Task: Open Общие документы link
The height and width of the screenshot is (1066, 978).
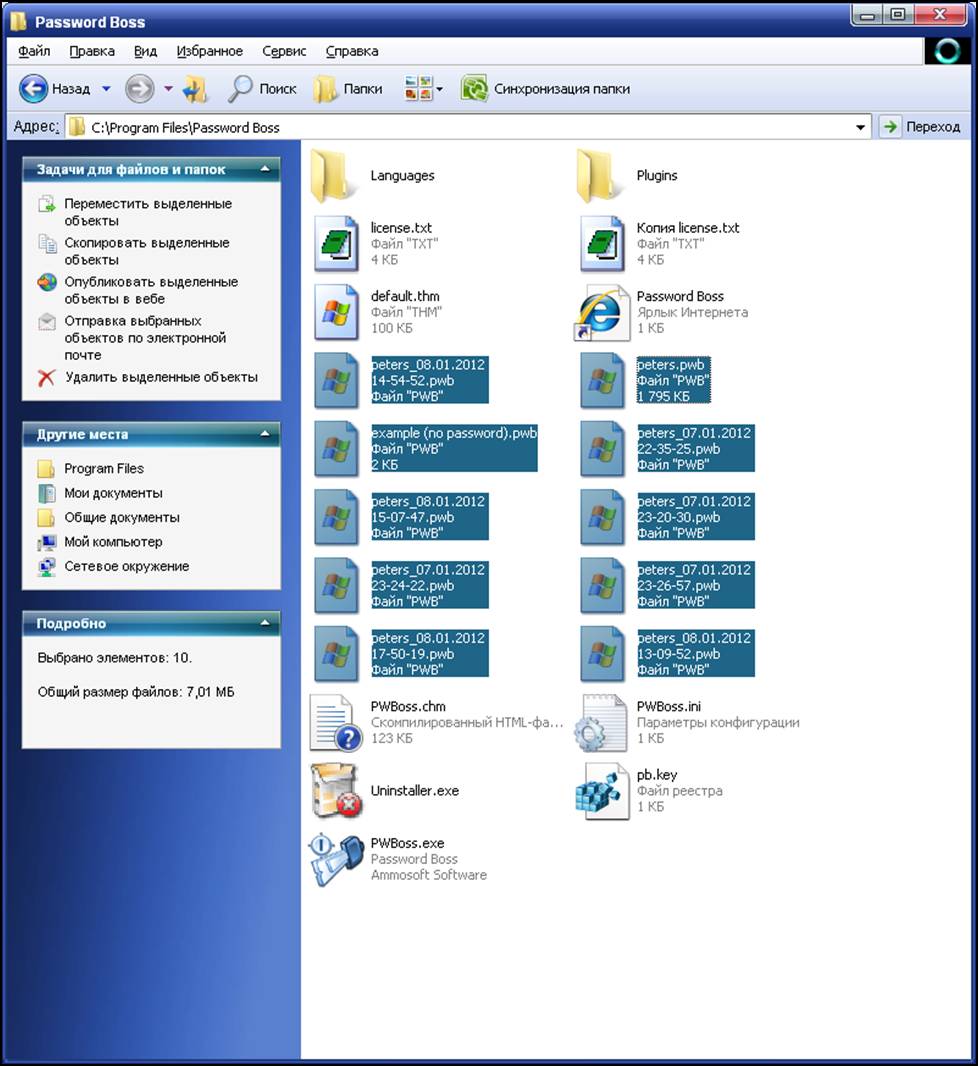Action: 122,517
